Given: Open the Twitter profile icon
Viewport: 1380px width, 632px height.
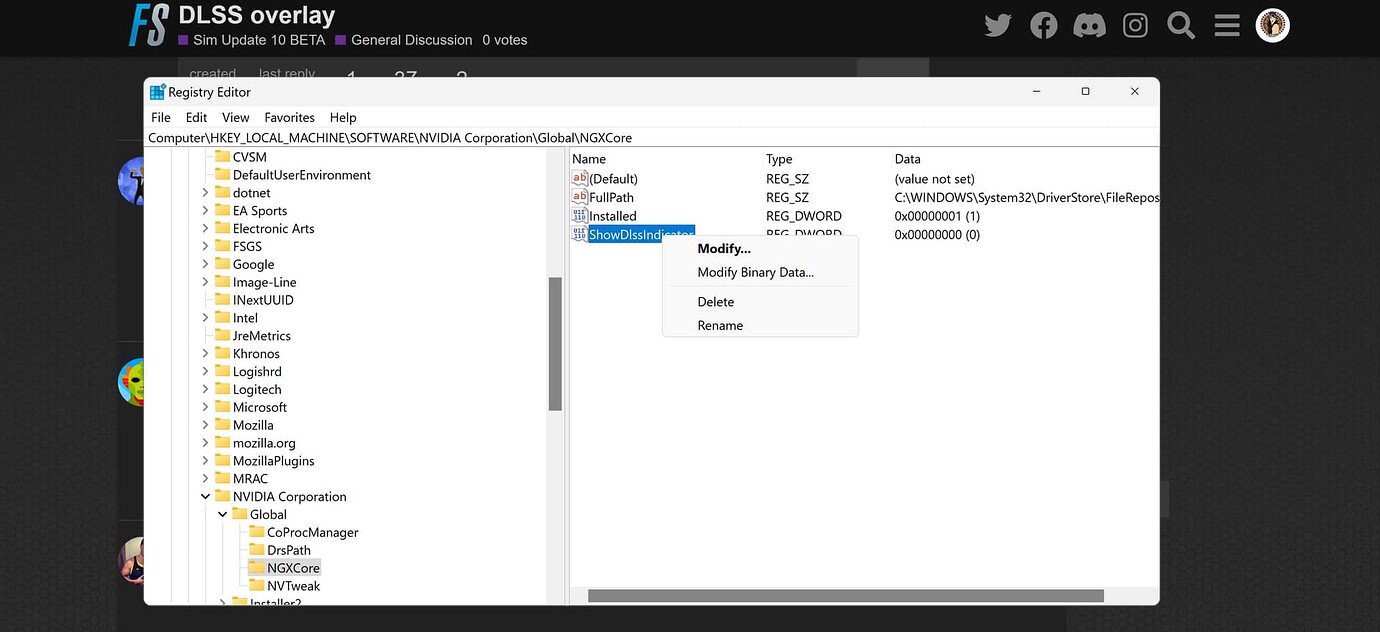Looking at the screenshot, I should (997, 25).
